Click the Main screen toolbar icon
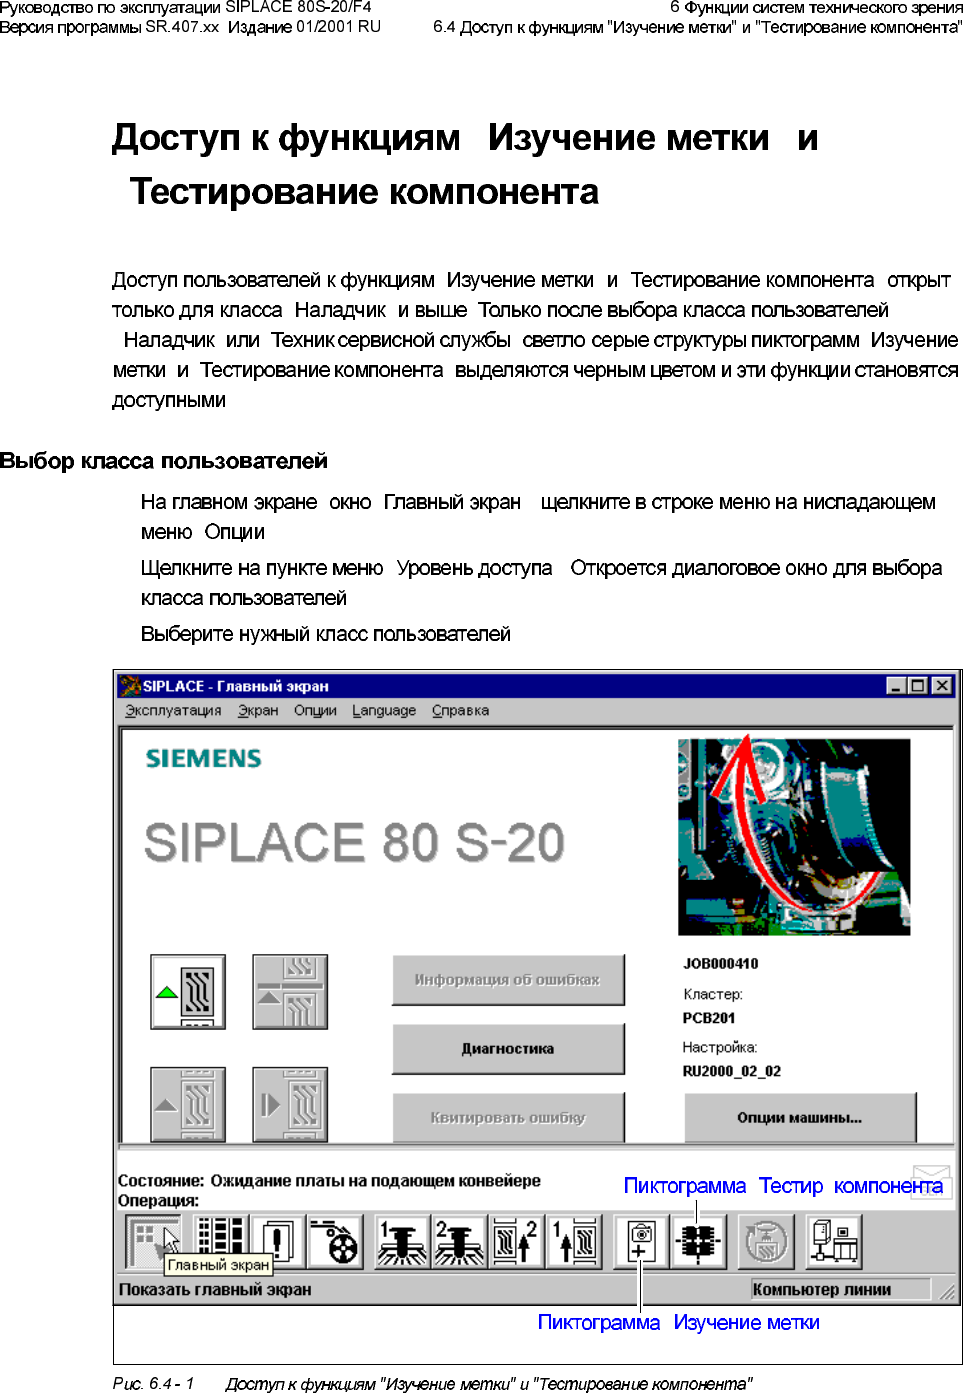 [x=154, y=1242]
